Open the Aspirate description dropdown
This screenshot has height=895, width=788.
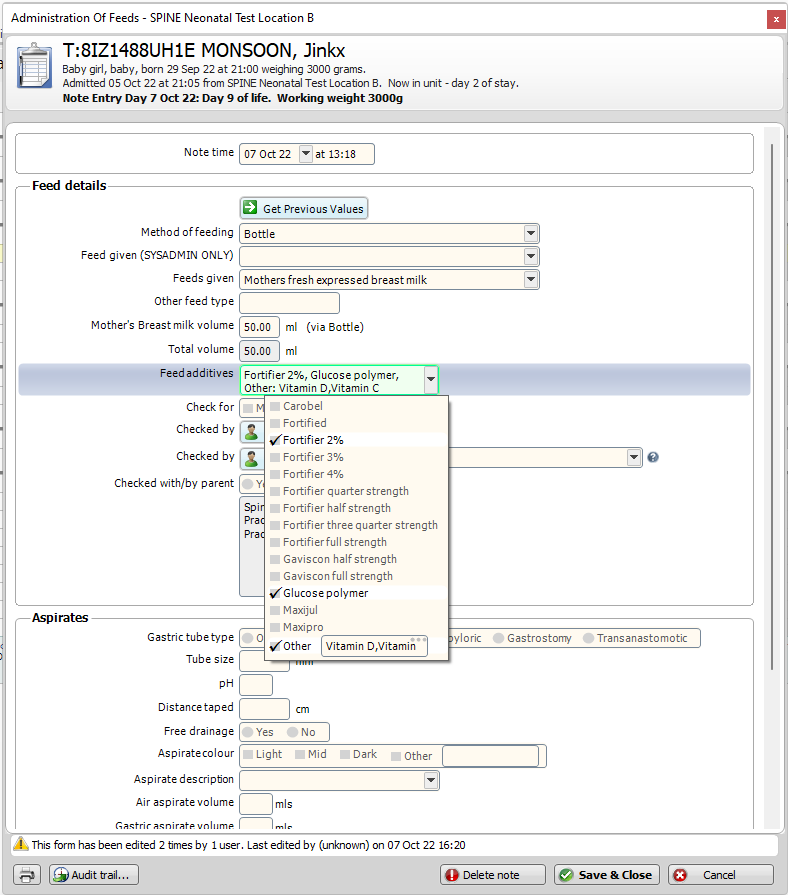(431, 780)
